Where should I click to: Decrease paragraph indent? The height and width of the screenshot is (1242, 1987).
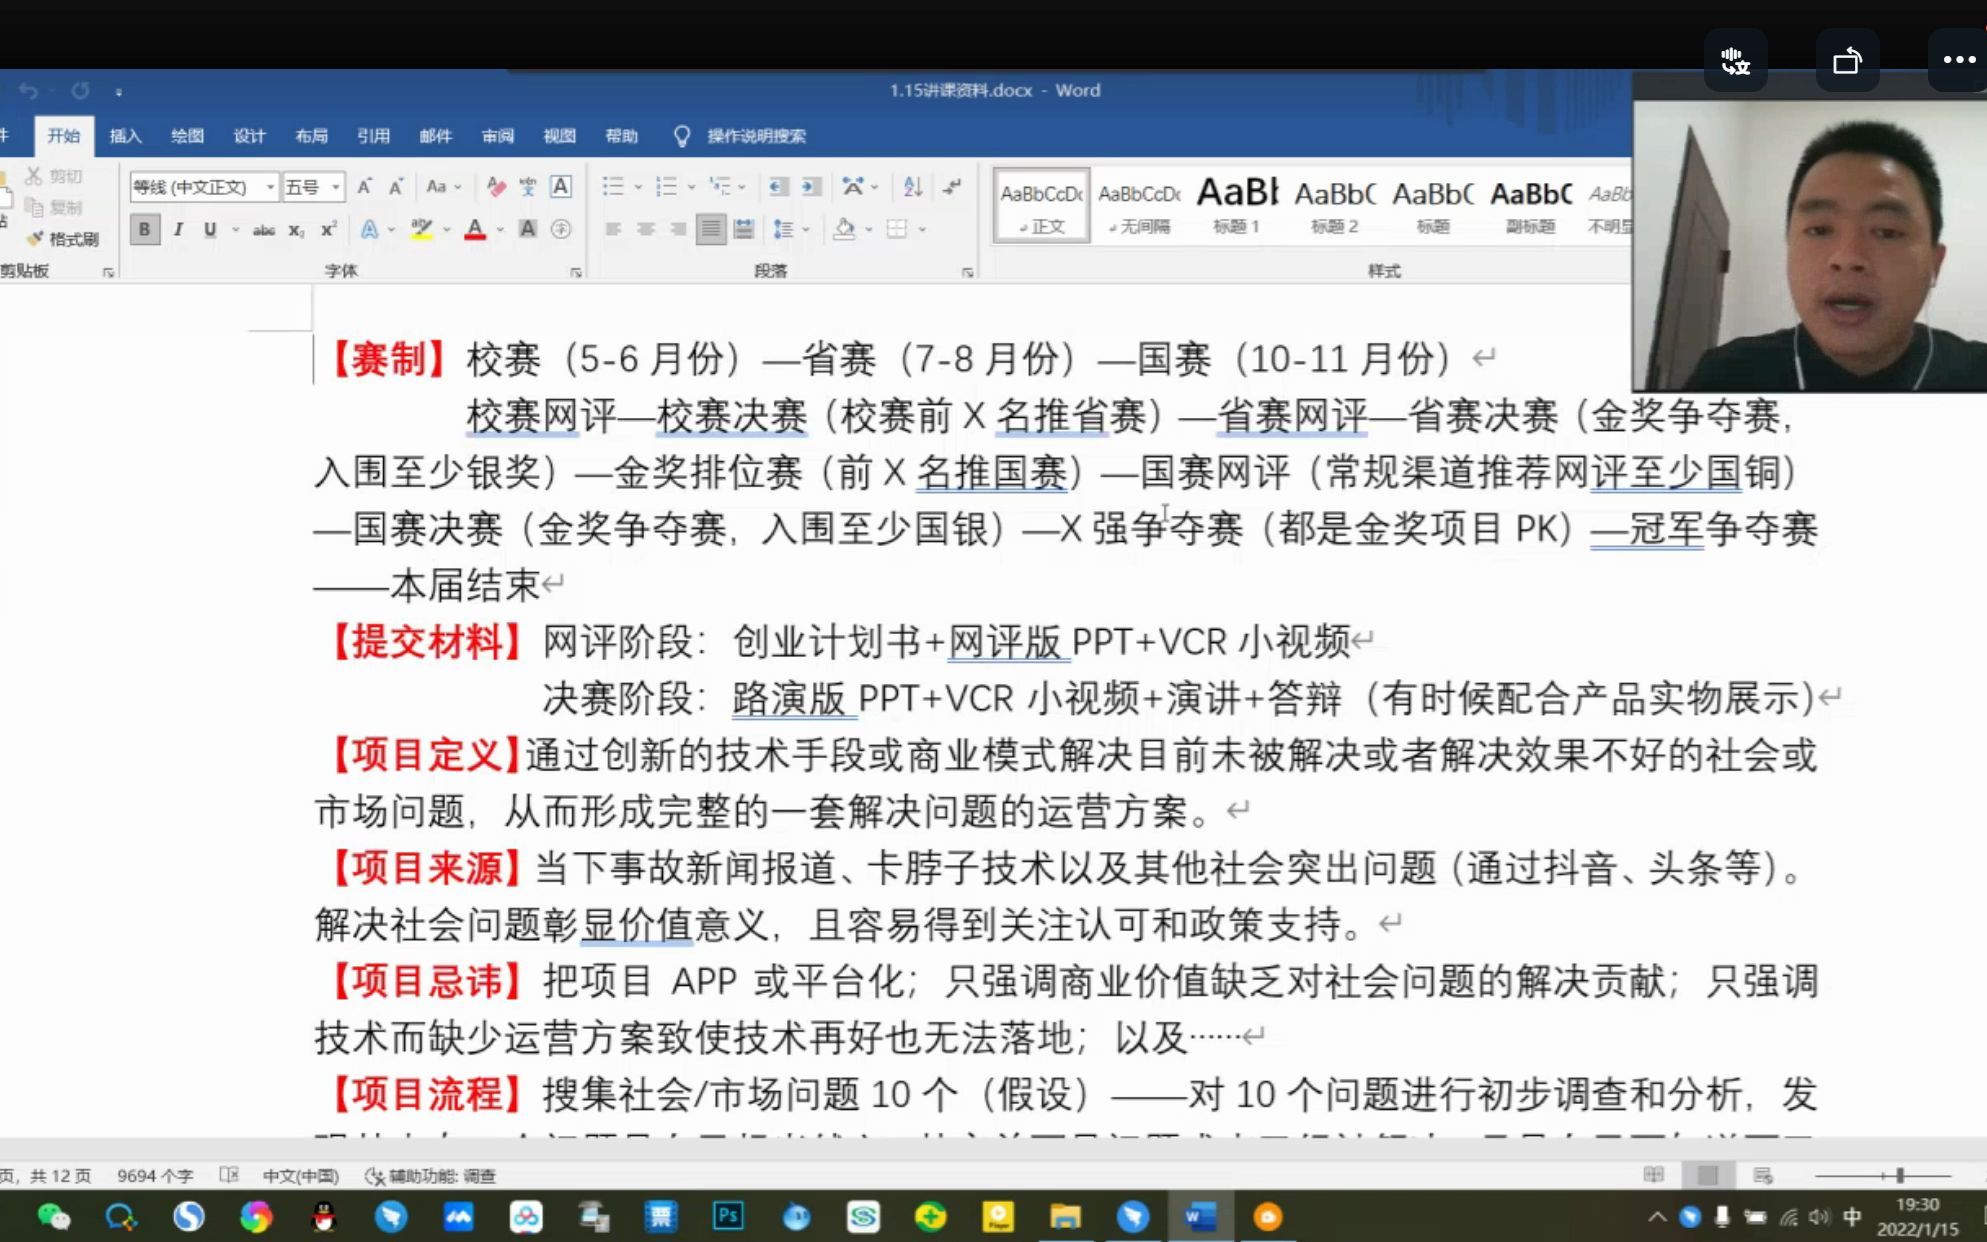point(778,186)
